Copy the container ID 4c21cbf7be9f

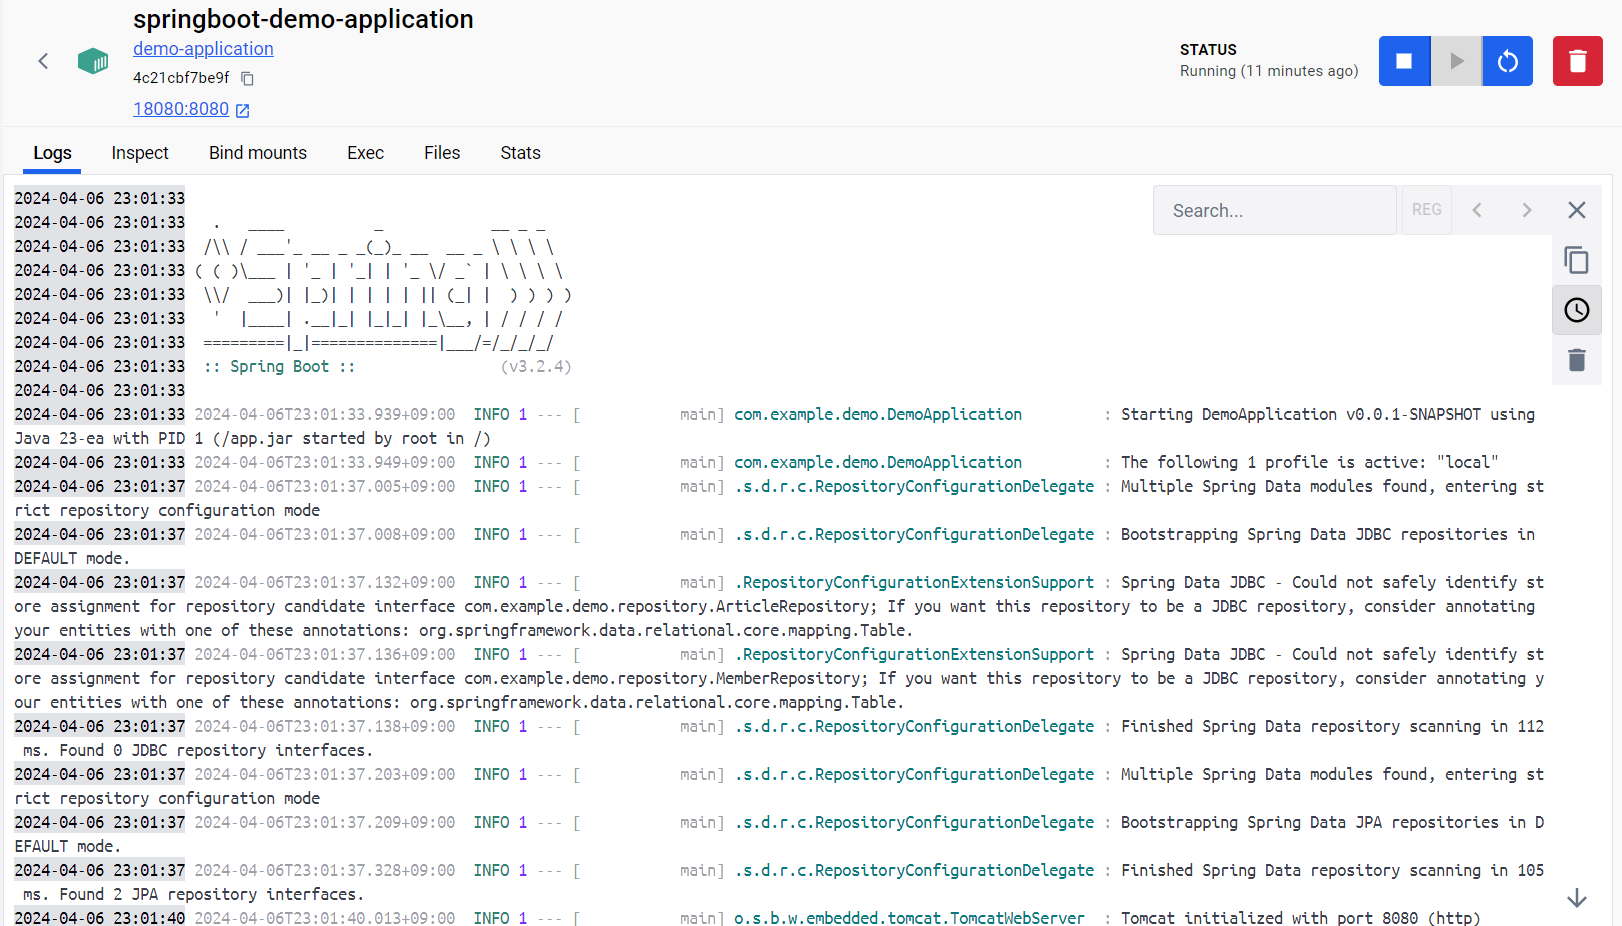tap(248, 79)
